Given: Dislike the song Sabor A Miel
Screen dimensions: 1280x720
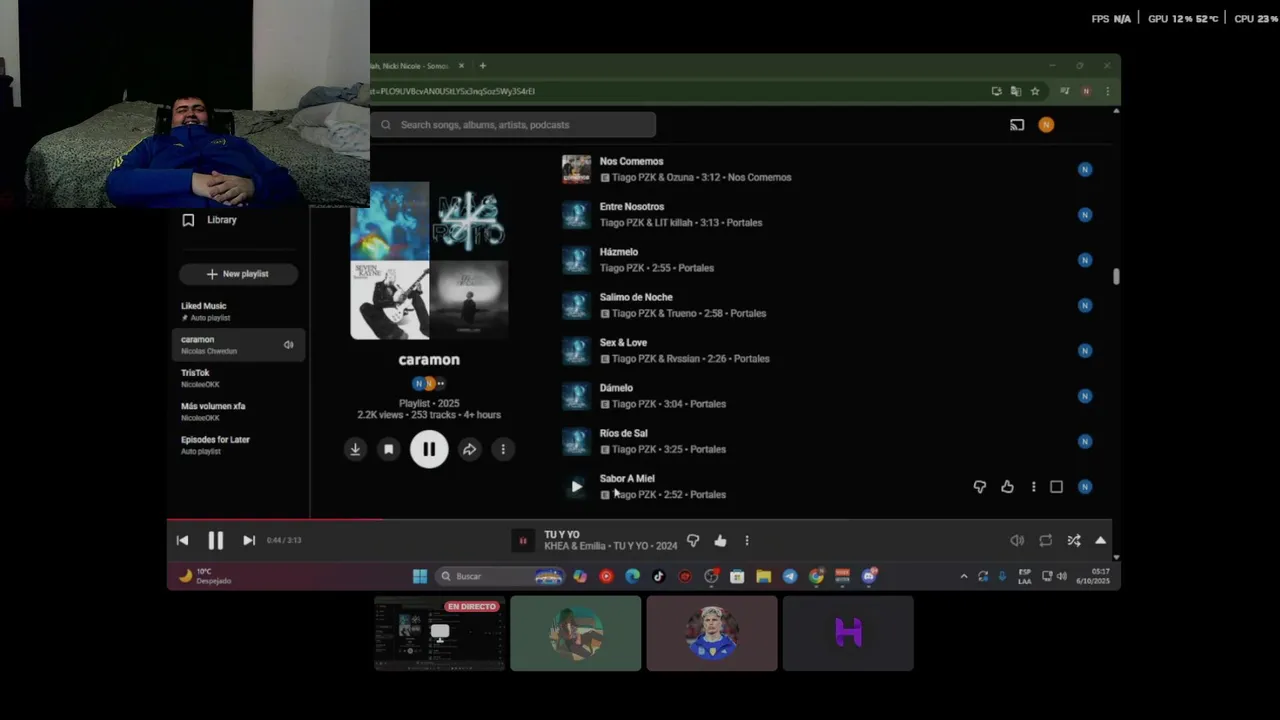Looking at the screenshot, I should 980,487.
